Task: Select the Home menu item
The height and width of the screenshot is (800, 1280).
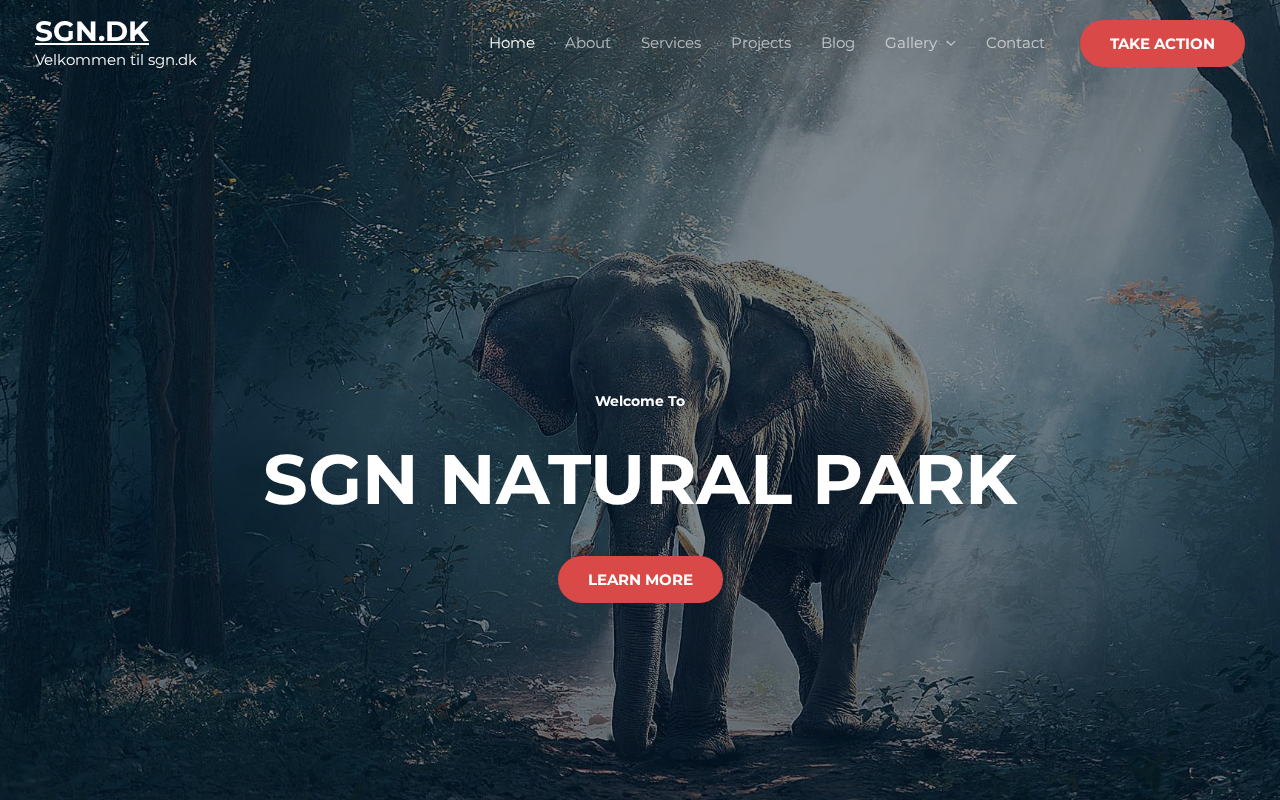Action: coord(512,43)
